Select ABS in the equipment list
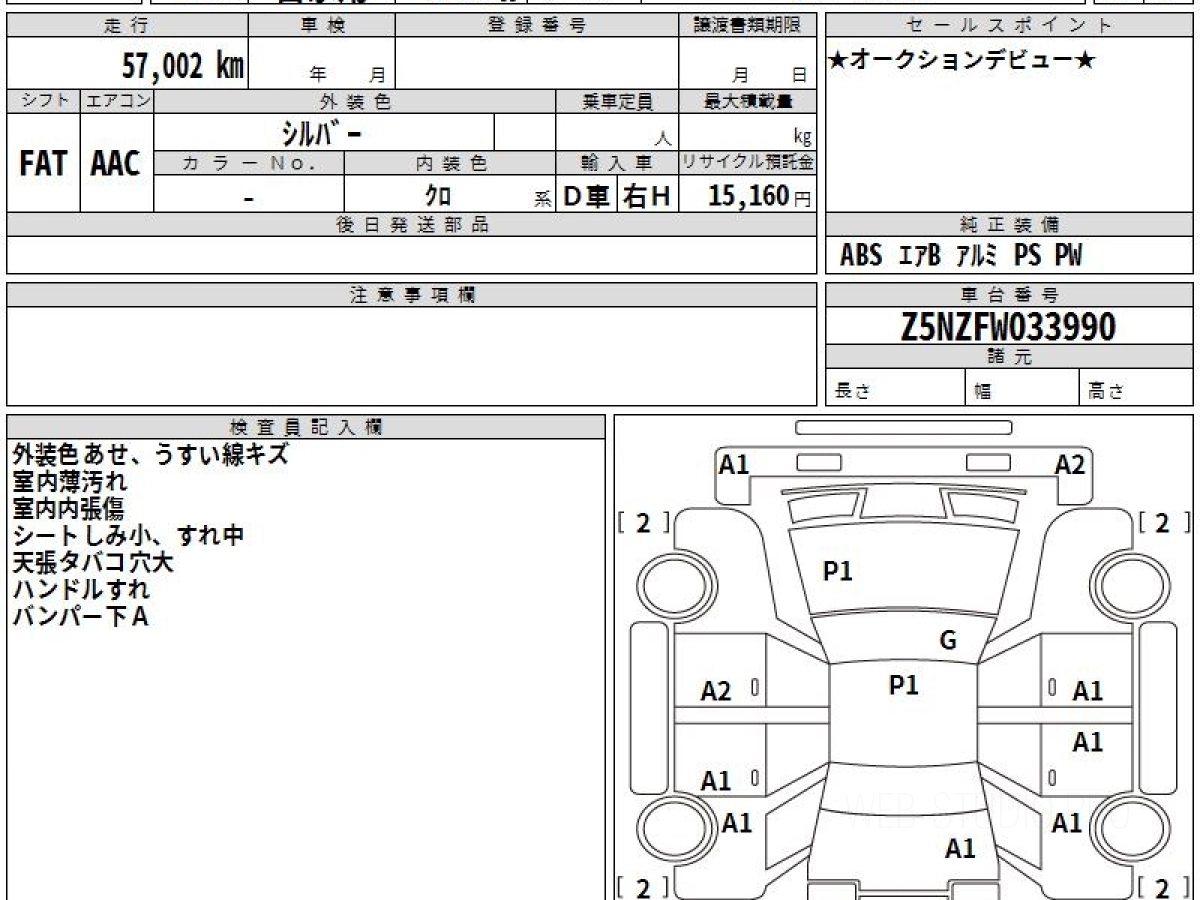This screenshot has height=900, width=1200. (x=861, y=256)
